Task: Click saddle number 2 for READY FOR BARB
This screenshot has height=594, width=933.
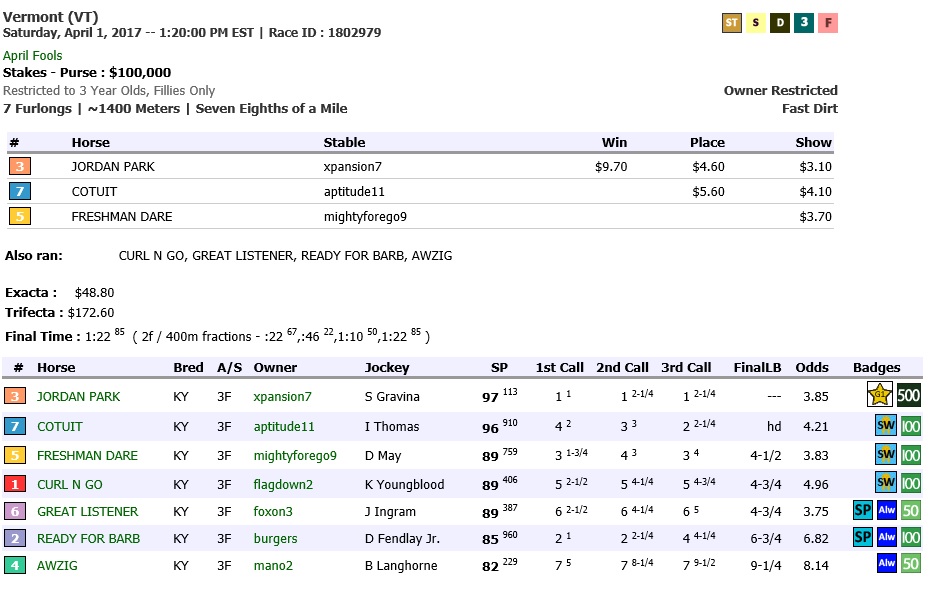Action: [15, 539]
